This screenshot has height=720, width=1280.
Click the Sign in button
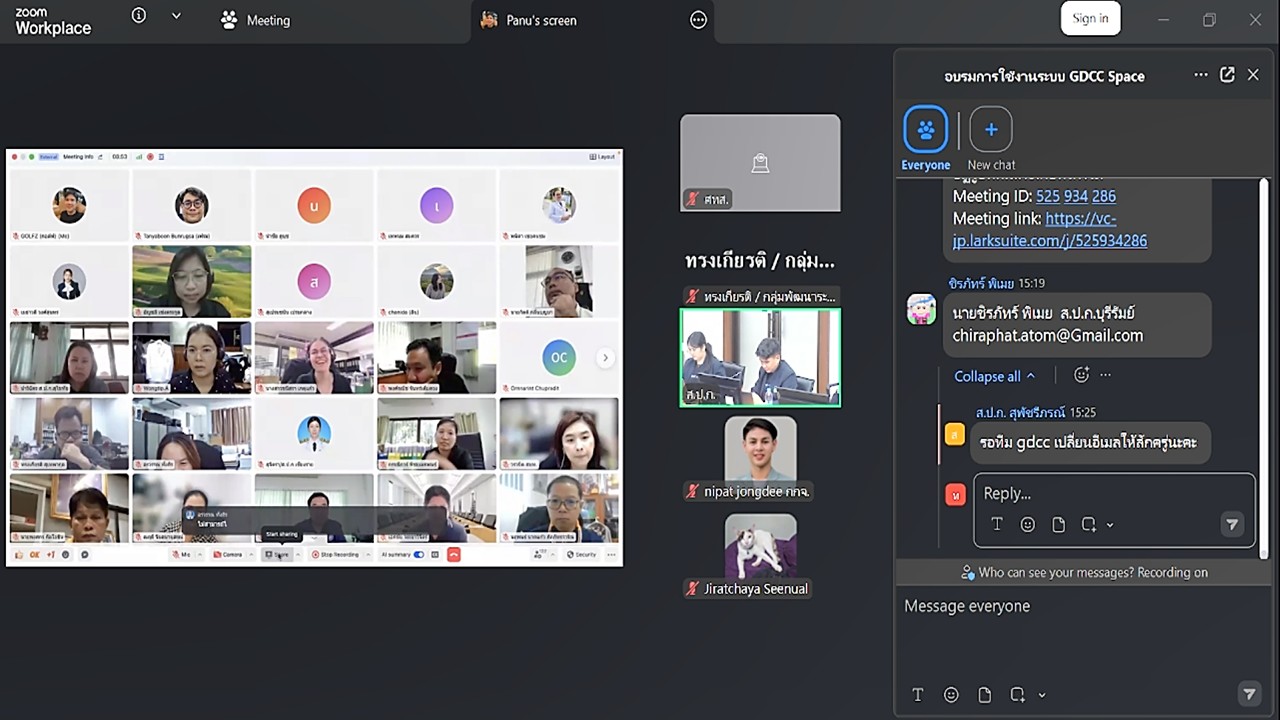(1090, 18)
